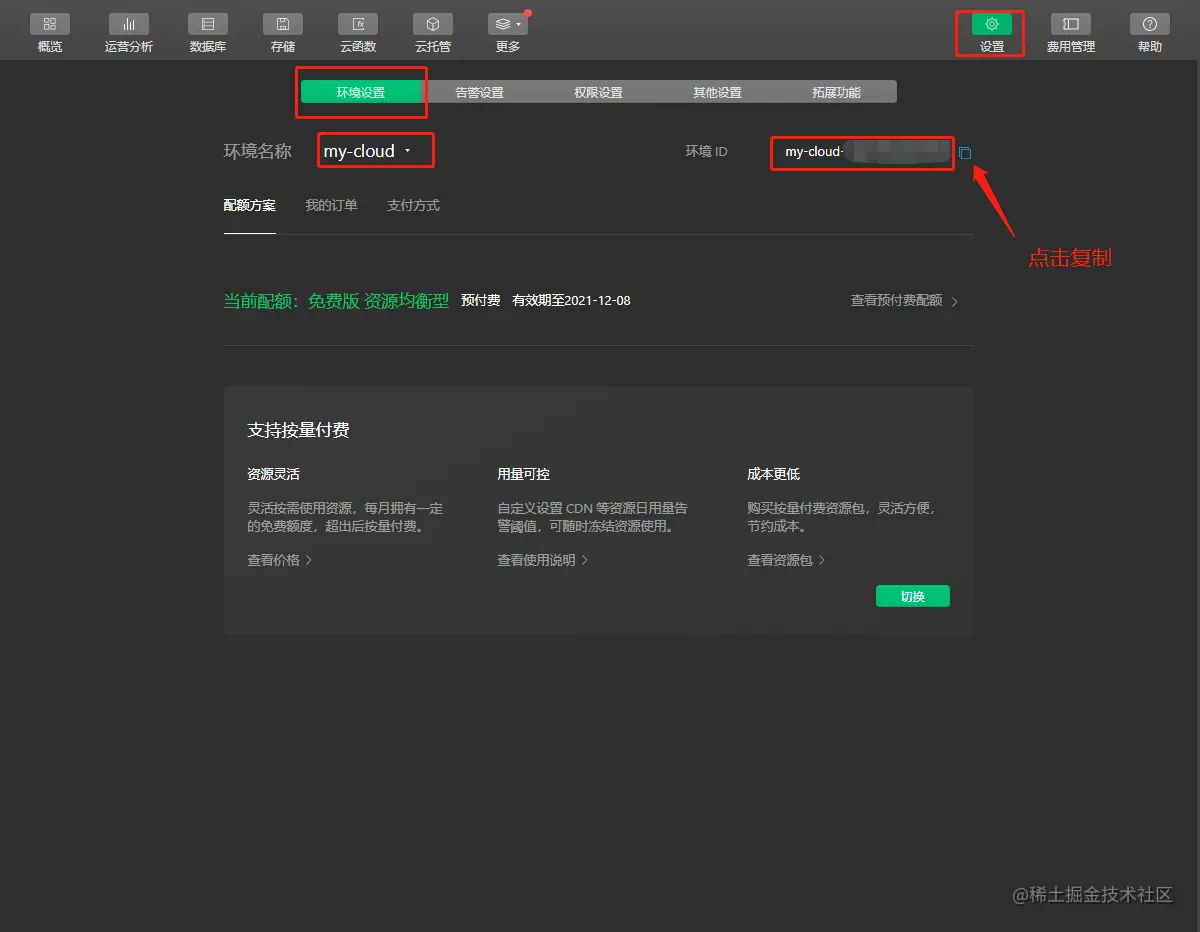Open the 云函数 cloud functions icon
This screenshot has width=1200, height=932.
pos(358,24)
